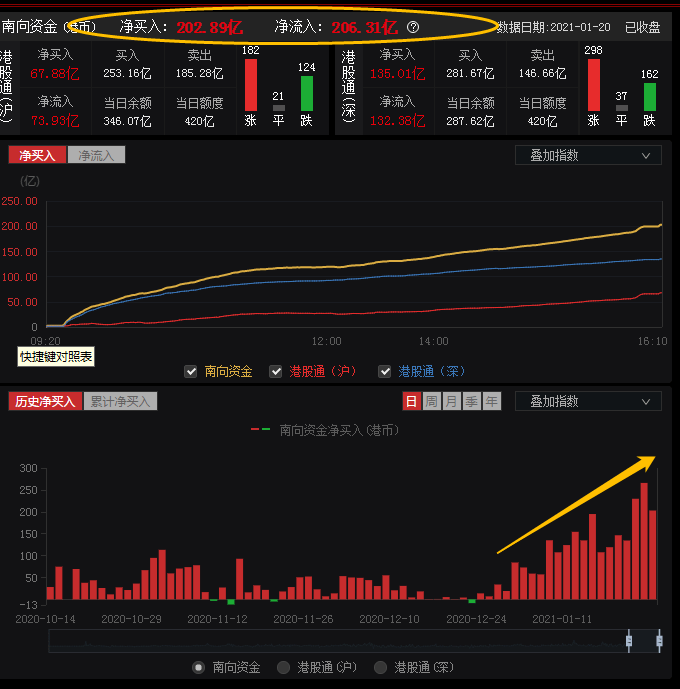This screenshot has height=689, width=680.
Task: Click the 深 净买入 135.01亿 value
Action: click(398, 73)
